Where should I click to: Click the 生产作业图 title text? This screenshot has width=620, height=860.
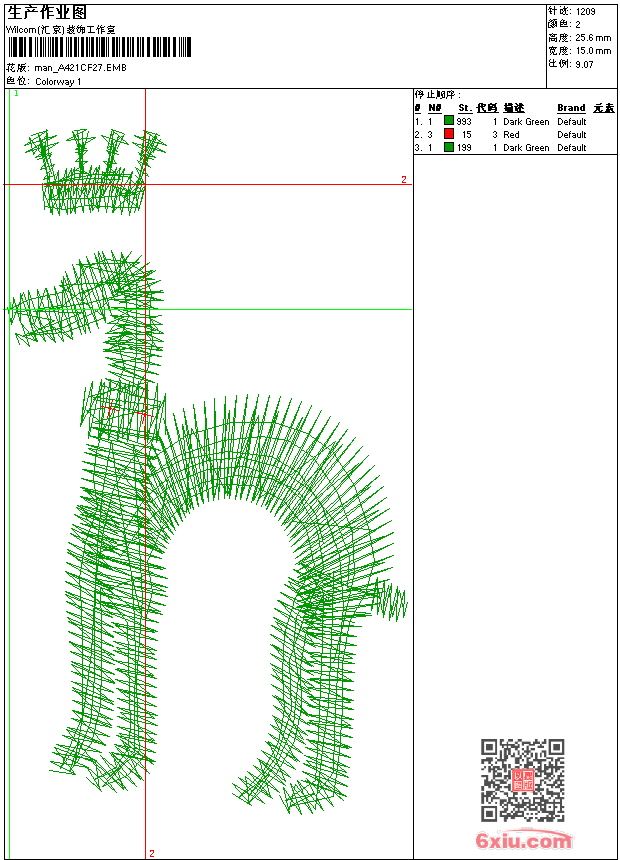(47, 12)
